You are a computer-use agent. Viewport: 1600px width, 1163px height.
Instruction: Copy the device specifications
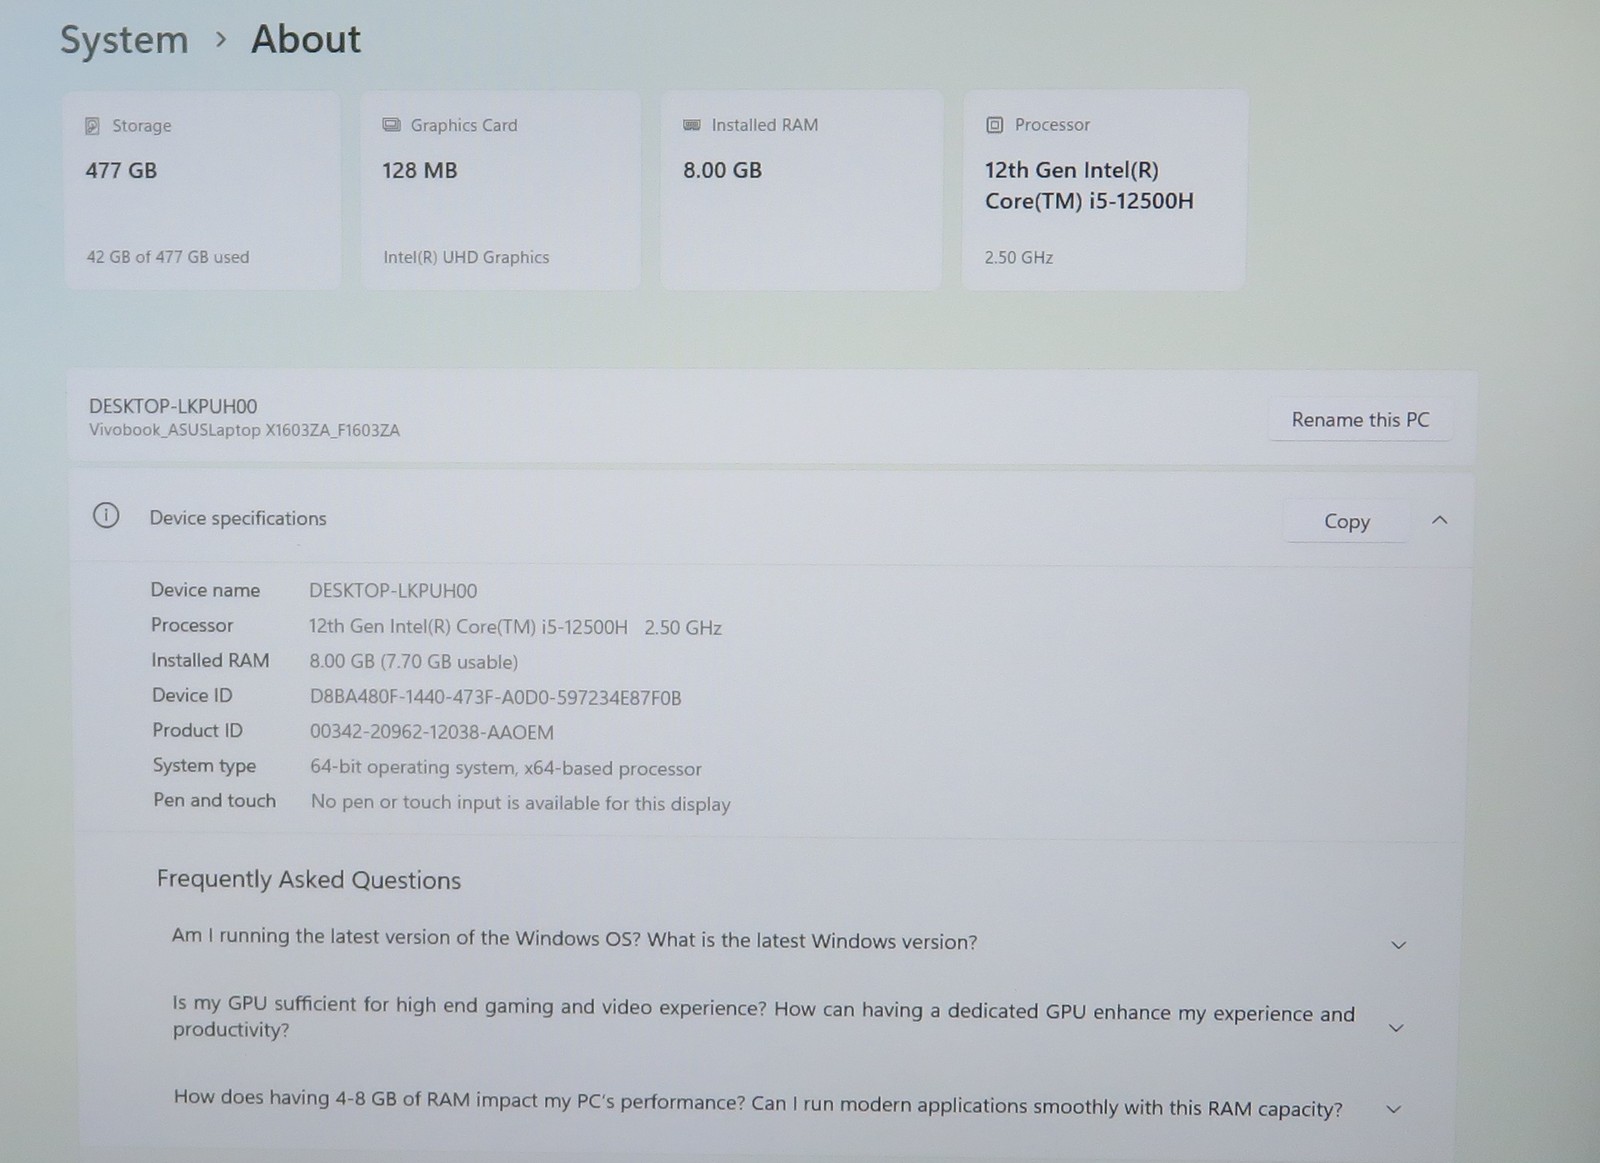(x=1346, y=521)
